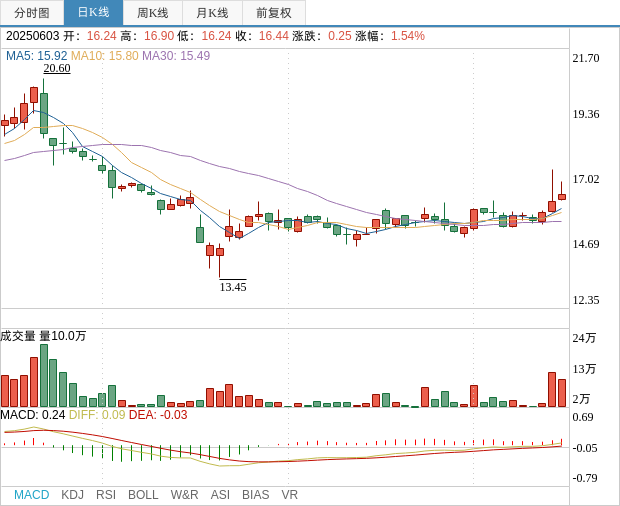Screen dimensions: 620x506
Task: Click the 0.69 MACD axis label
Action: 583,417
